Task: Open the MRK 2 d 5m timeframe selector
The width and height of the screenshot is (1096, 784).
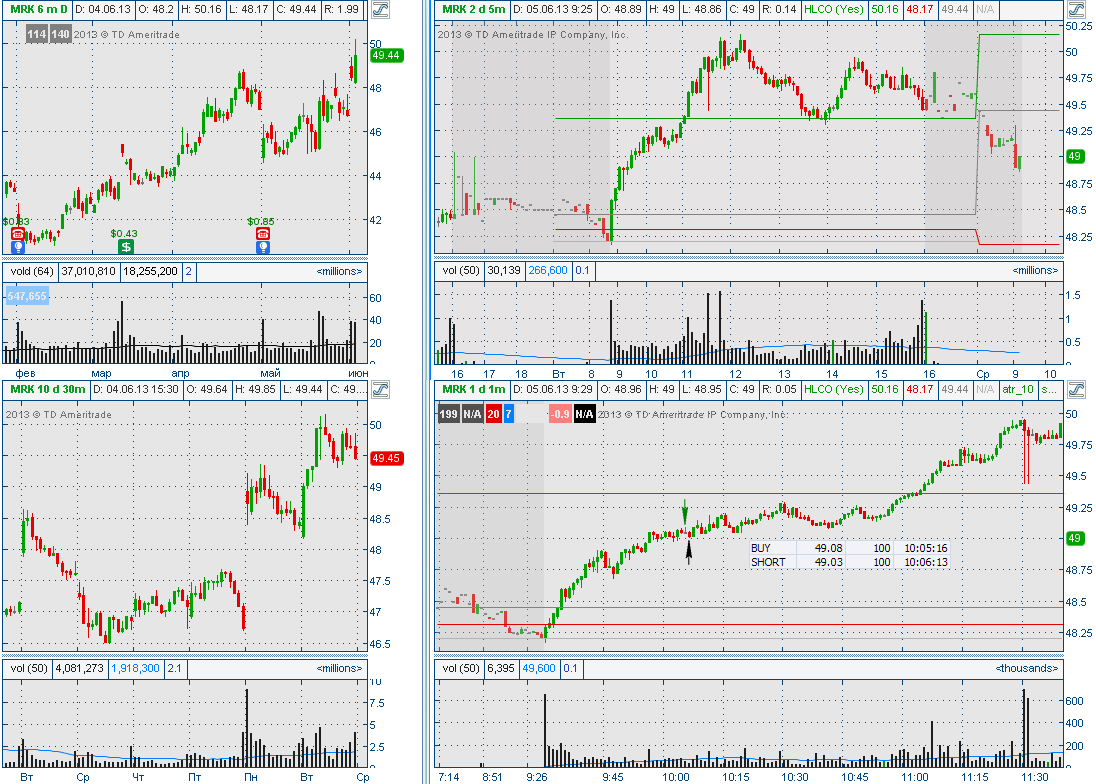Action: 475,9
